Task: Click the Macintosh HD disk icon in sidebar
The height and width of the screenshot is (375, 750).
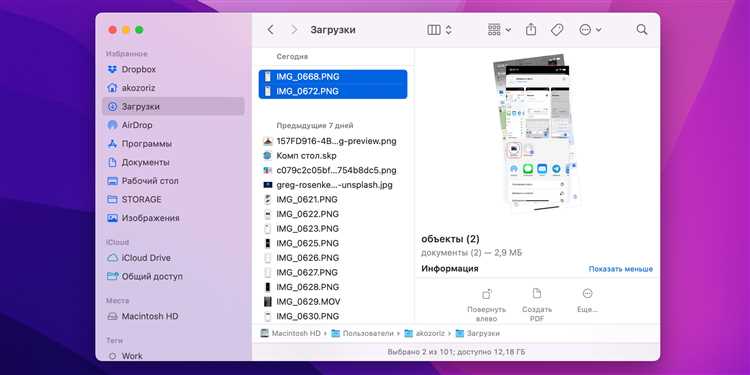Action: click(x=112, y=316)
